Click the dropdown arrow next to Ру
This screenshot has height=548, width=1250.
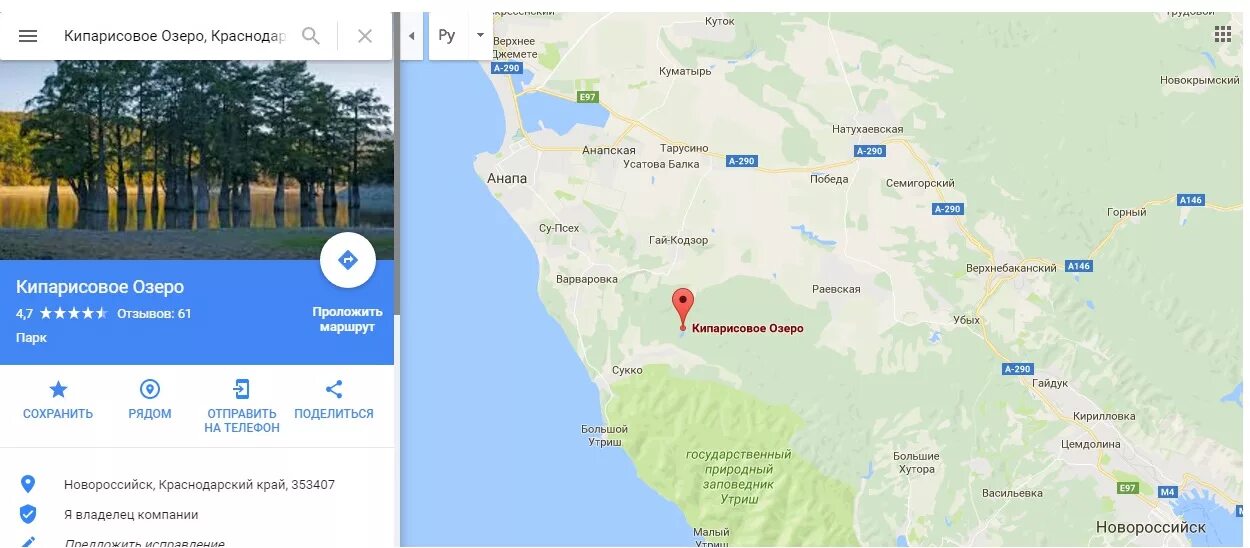click(x=480, y=35)
